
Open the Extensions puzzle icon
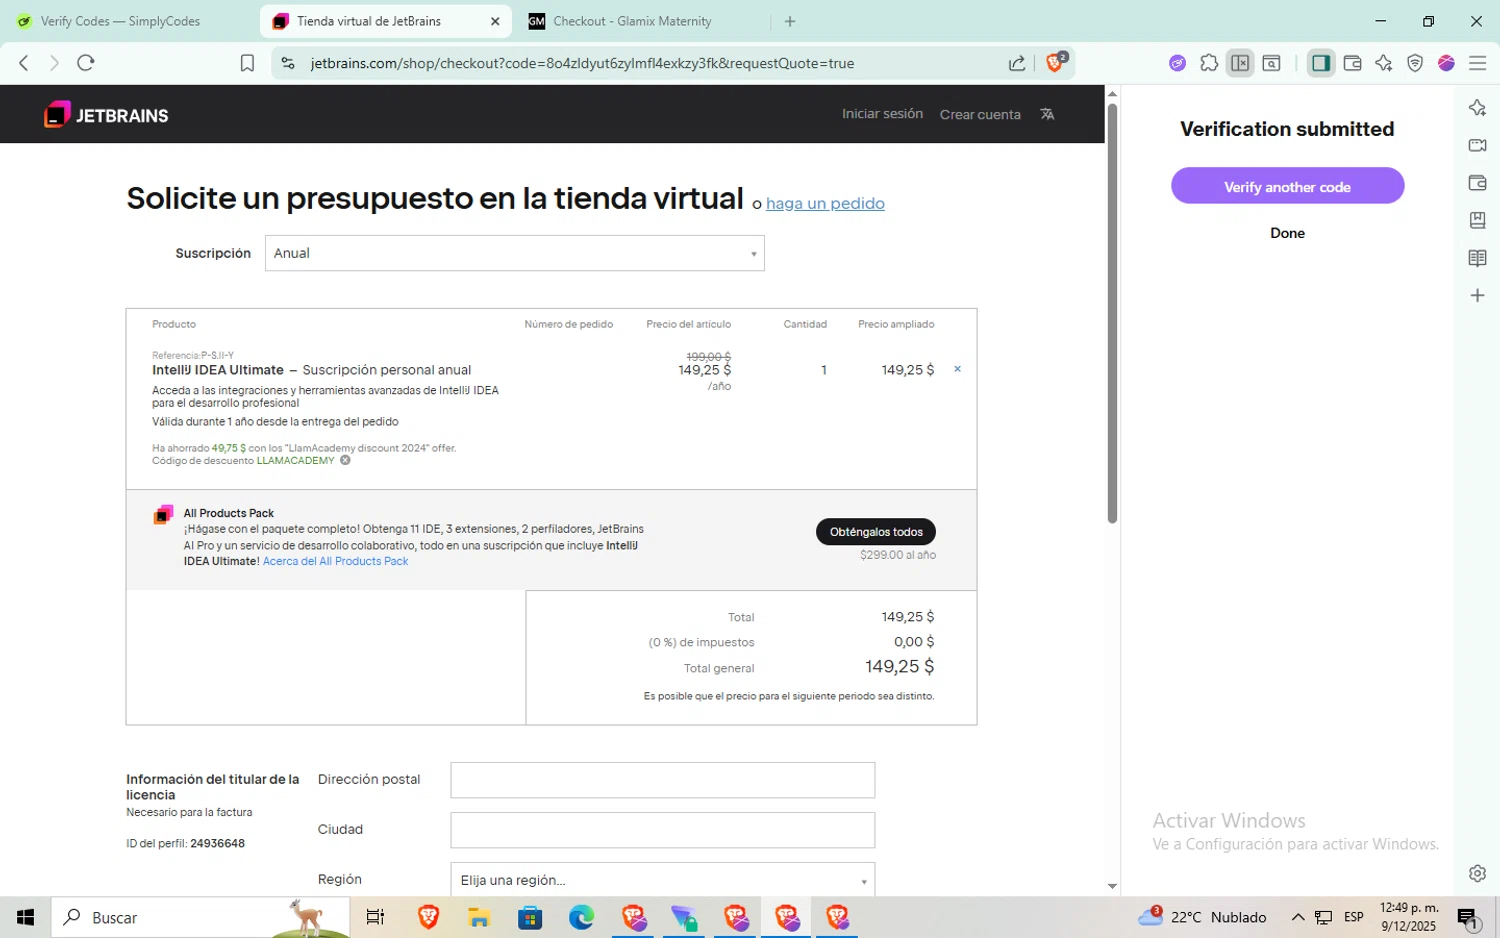[x=1209, y=63]
